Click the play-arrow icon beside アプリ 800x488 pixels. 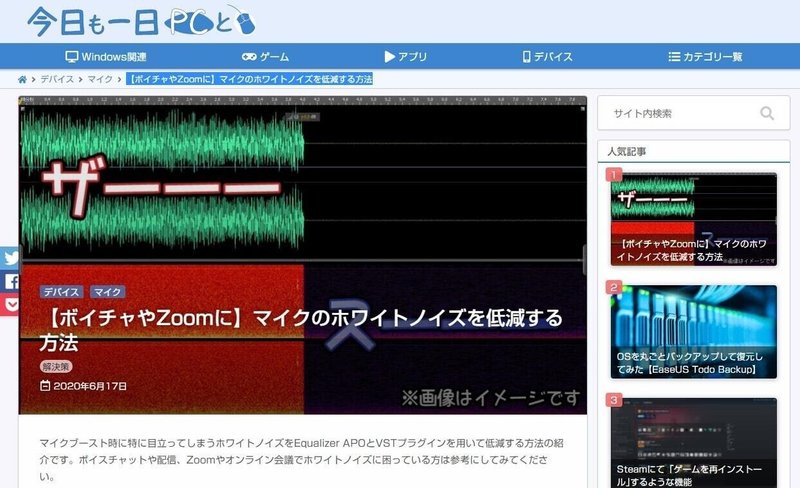[x=389, y=57]
